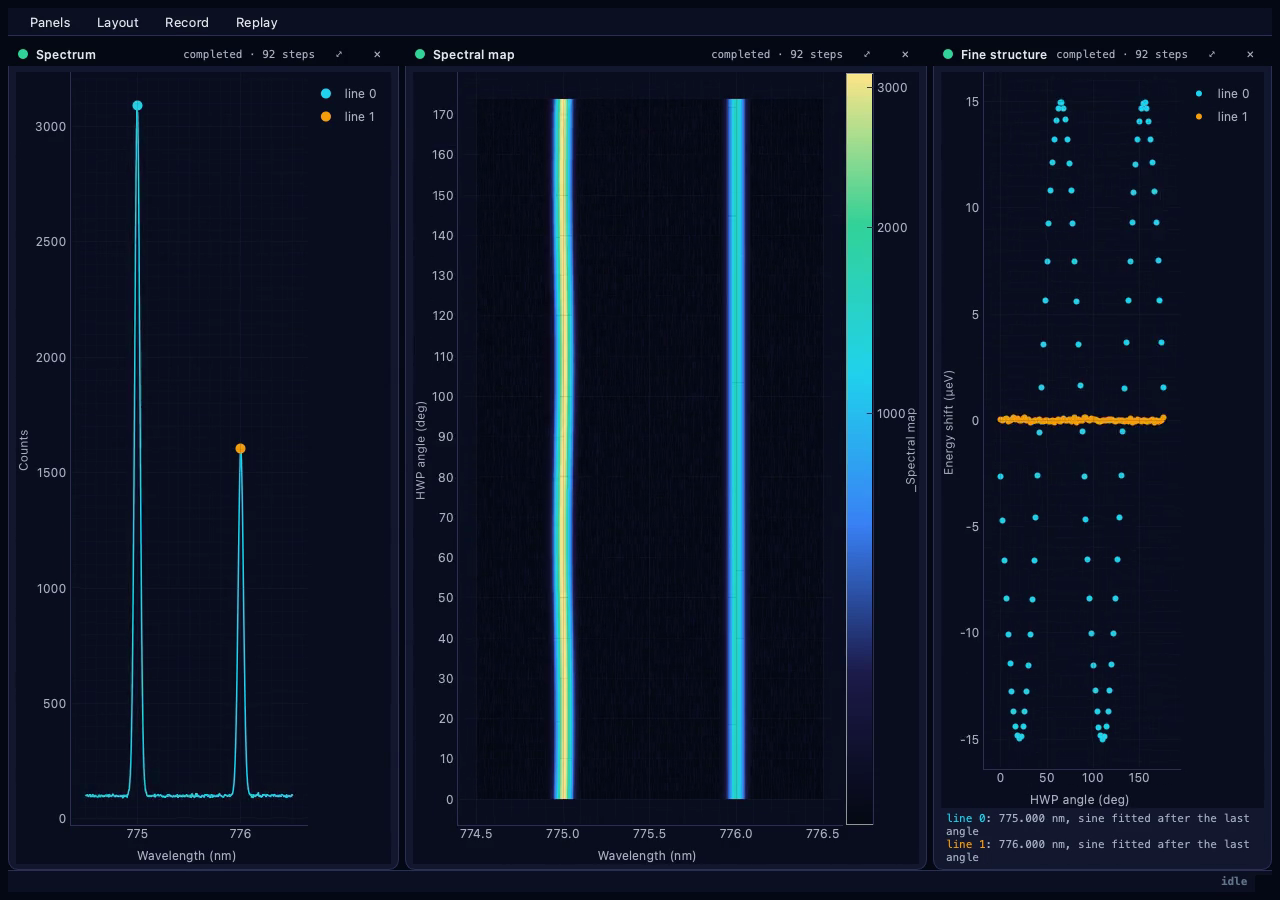Image resolution: width=1280 pixels, height=900 pixels.
Task: Click the green status dot beside Fine structure
Action: (x=948, y=54)
